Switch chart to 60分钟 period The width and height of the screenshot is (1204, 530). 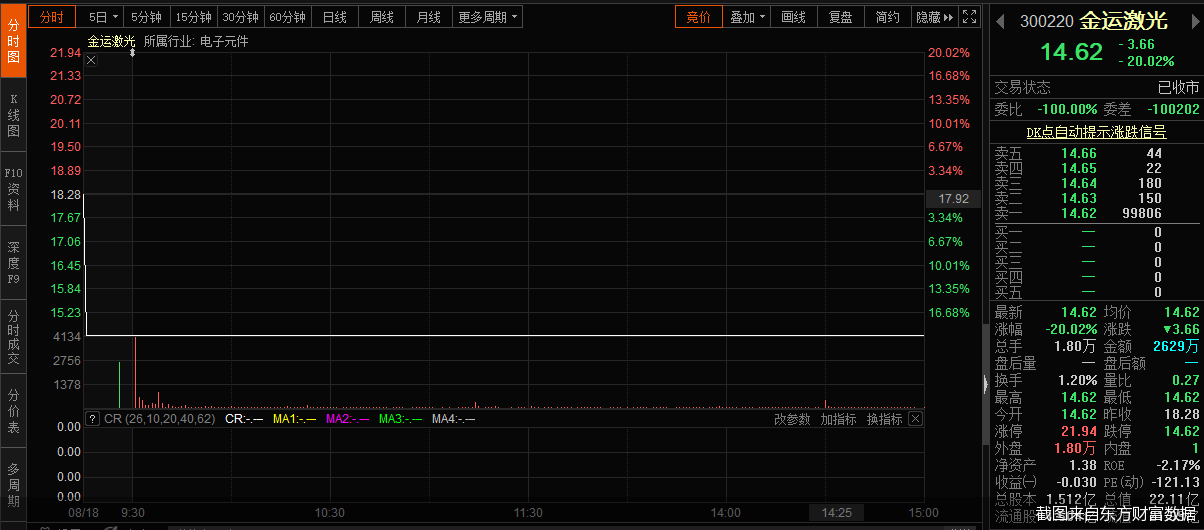point(287,17)
